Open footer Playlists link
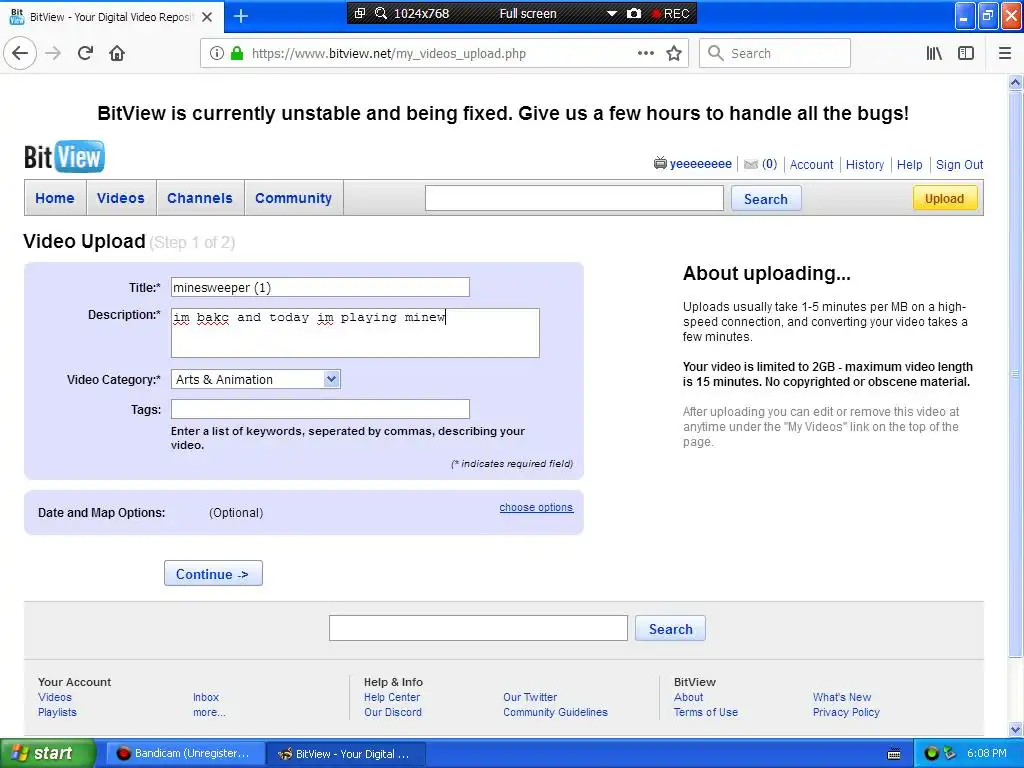 (x=57, y=712)
